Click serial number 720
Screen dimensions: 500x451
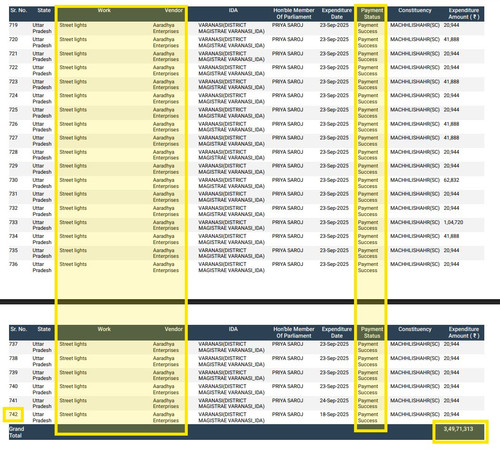(14, 39)
